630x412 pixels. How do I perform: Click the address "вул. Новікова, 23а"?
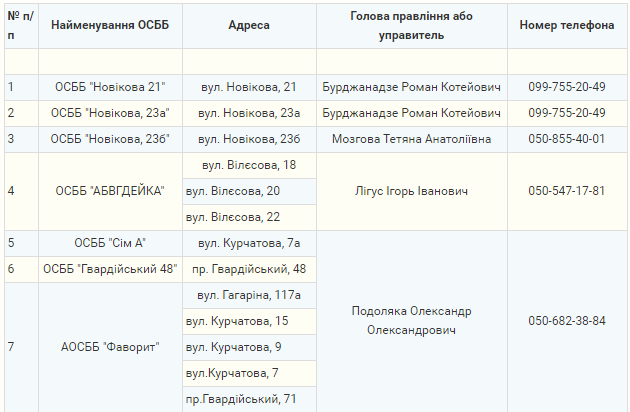[248, 113]
